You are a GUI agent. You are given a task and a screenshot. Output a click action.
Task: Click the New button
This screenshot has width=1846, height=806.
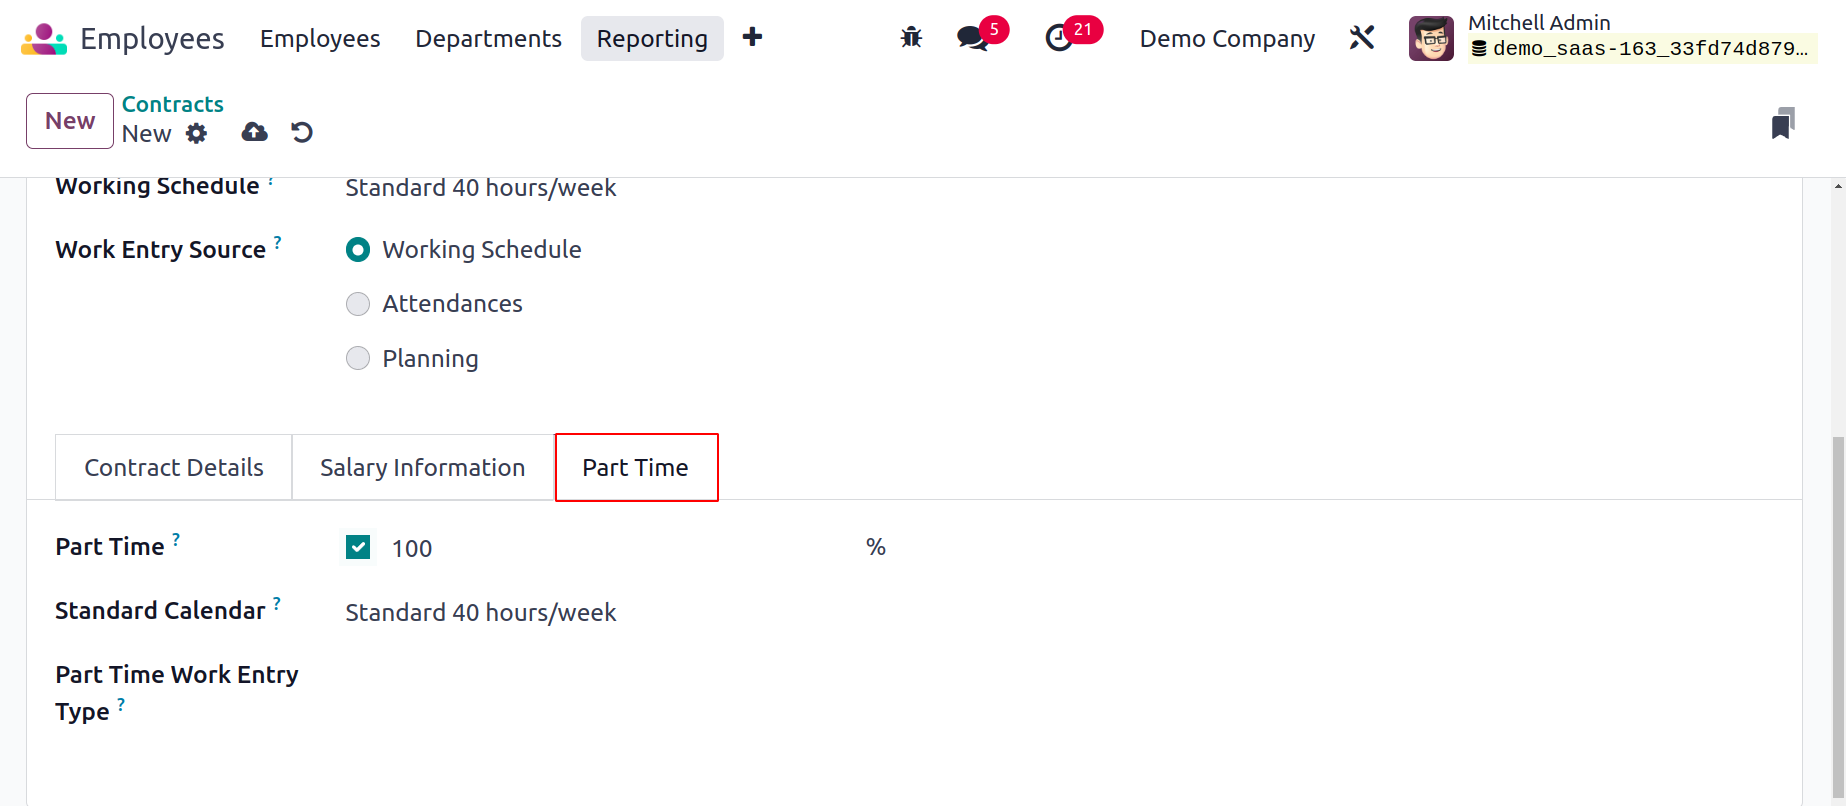coord(70,121)
